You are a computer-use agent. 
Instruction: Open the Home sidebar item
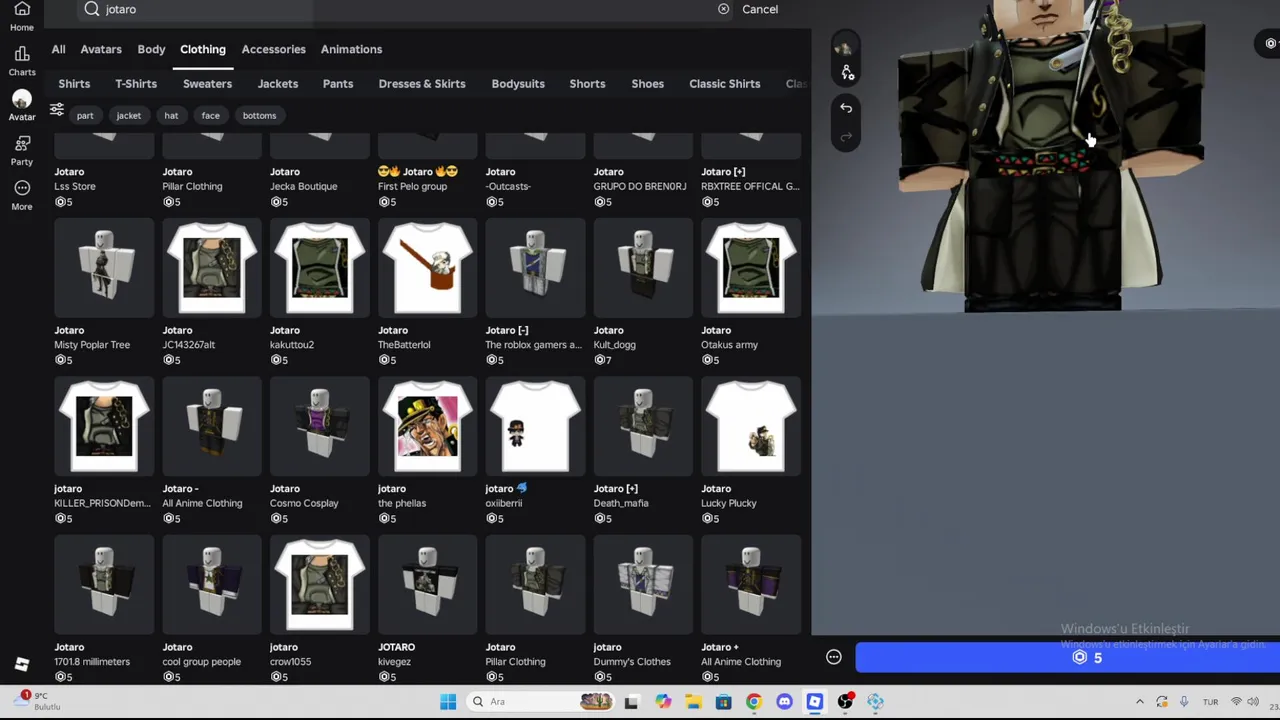[x=21, y=16]
